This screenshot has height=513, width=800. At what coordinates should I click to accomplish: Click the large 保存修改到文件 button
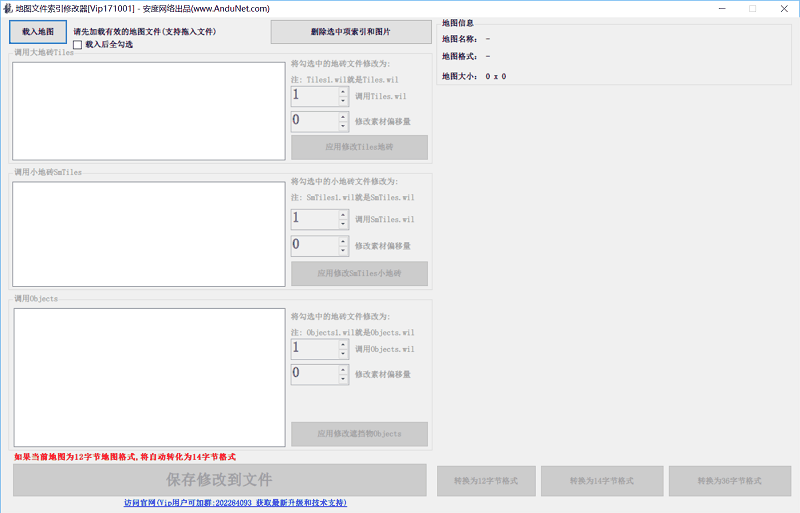click(x=219, y=480)
